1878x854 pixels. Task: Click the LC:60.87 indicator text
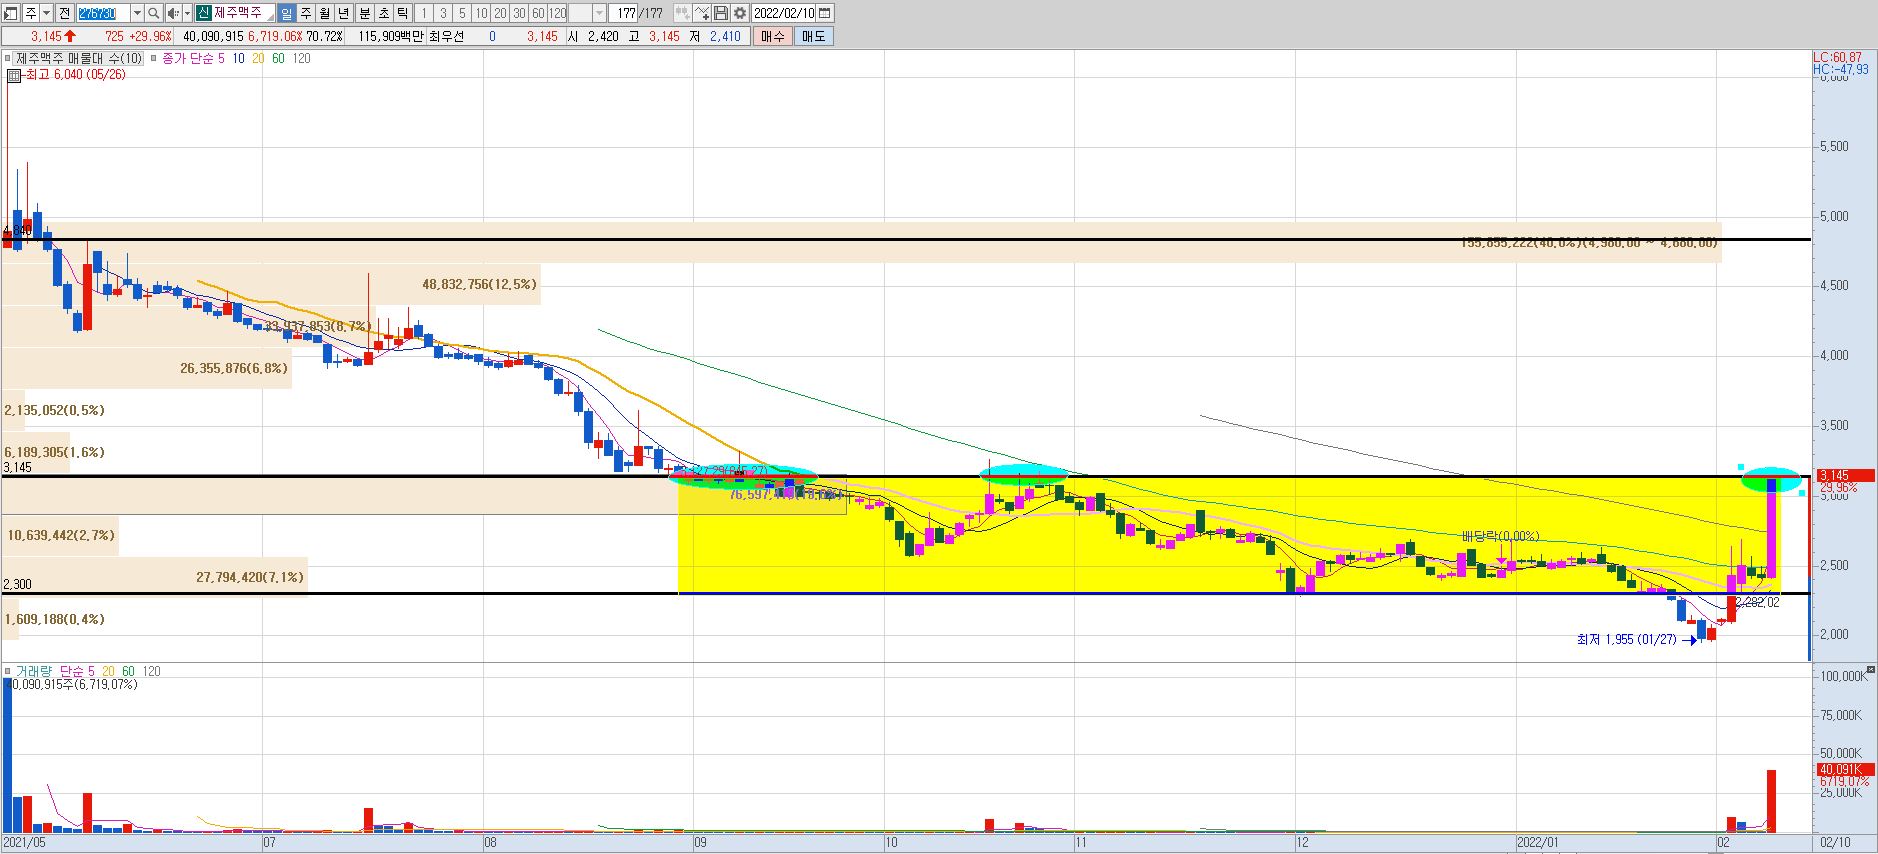point(1838,57)
